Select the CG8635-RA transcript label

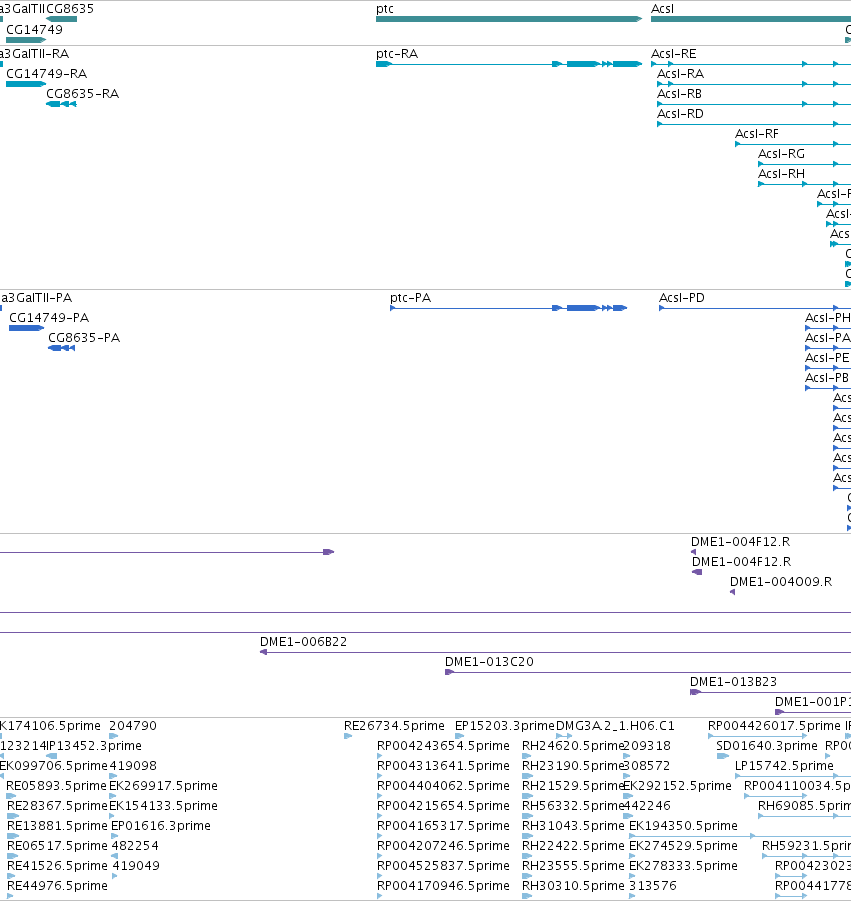(x=83, y=94)
